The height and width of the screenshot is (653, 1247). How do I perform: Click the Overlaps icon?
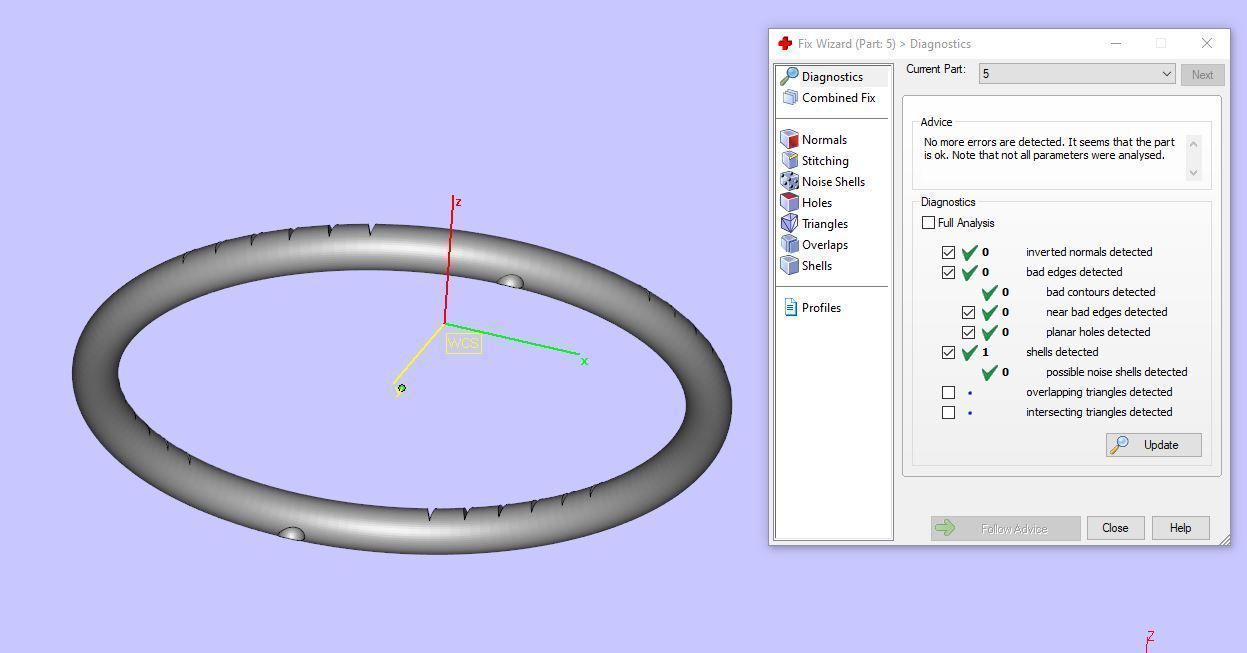click(790, 244)
